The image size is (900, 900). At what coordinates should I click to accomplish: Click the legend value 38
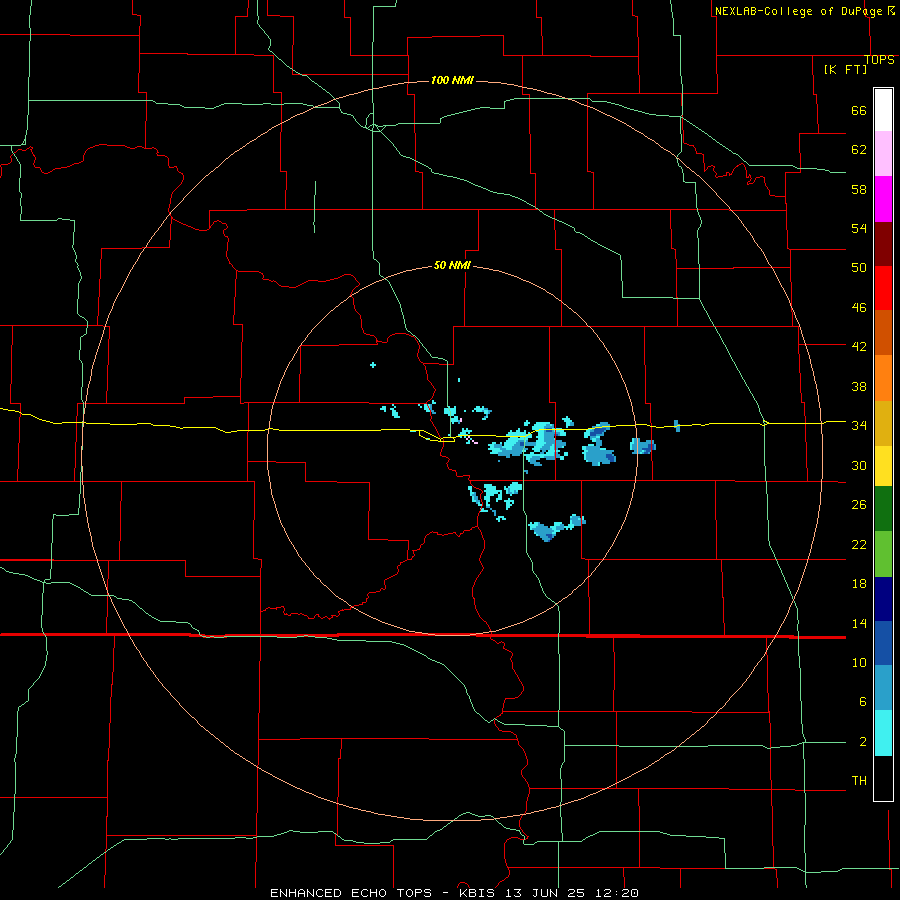[x=859, y=386]
